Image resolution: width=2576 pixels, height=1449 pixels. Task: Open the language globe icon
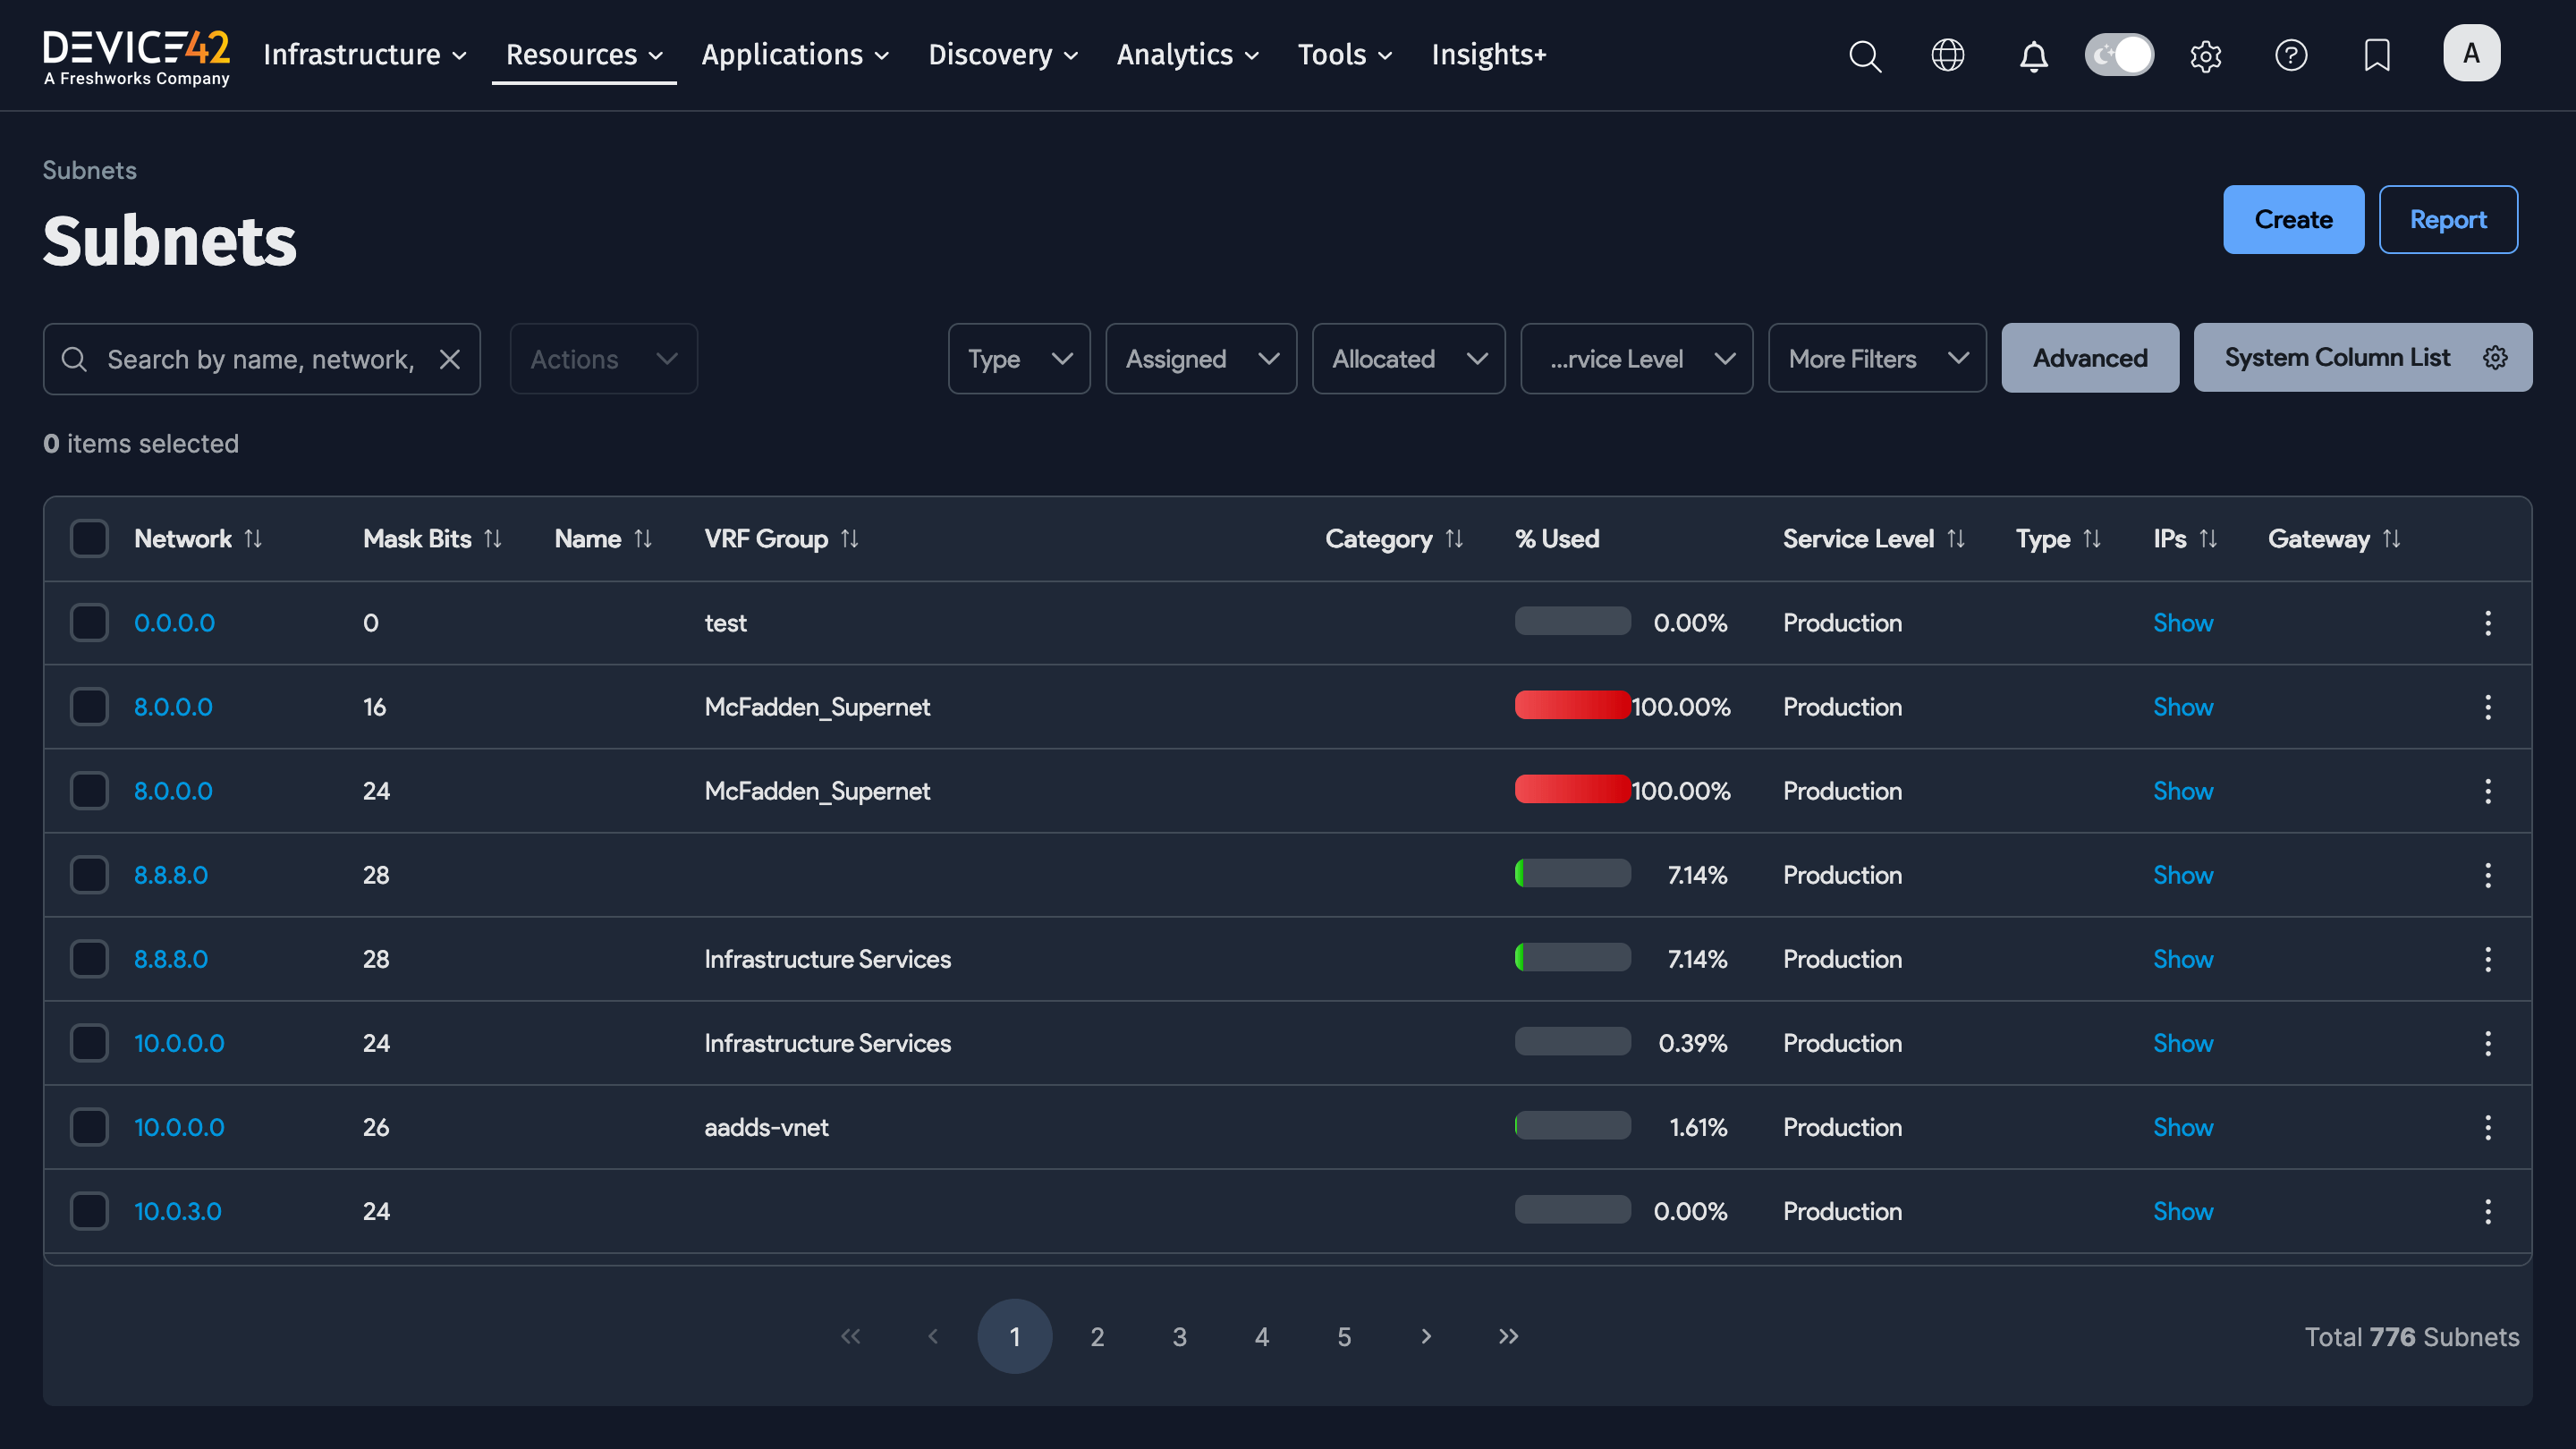1948,55
